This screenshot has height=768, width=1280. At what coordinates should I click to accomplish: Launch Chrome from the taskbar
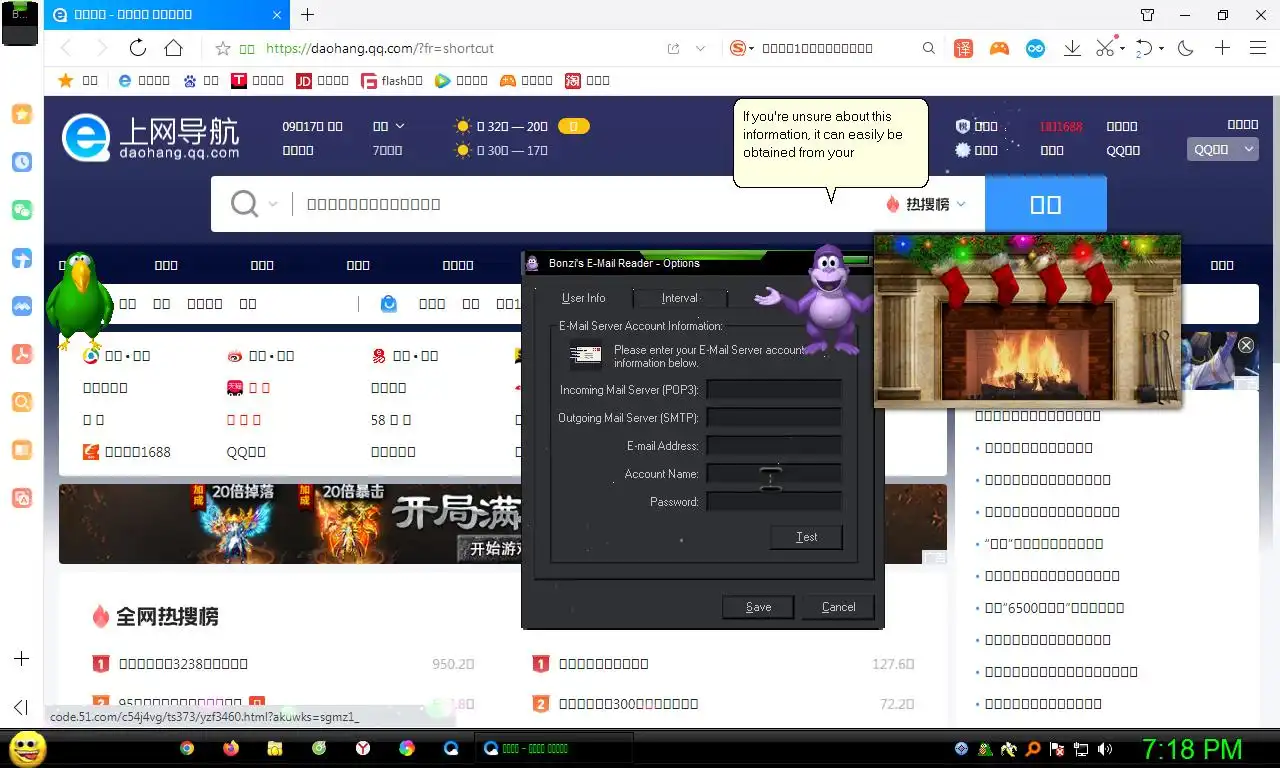point(187,748)
